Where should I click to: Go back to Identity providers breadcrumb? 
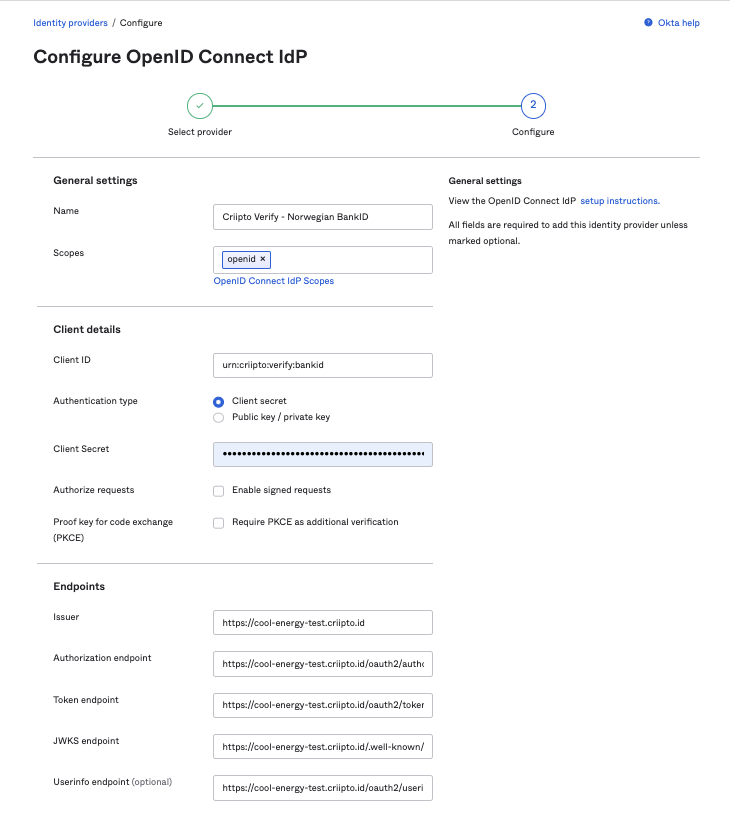[x=70, y=22]
